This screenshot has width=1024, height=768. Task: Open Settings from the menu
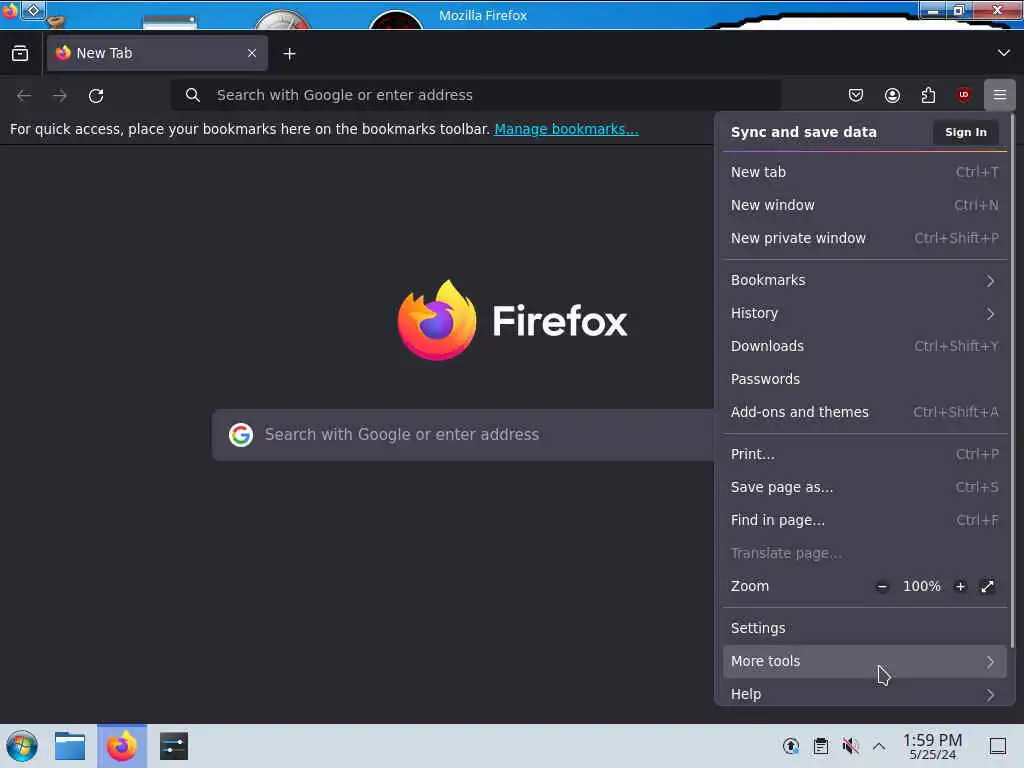[865, 628]
